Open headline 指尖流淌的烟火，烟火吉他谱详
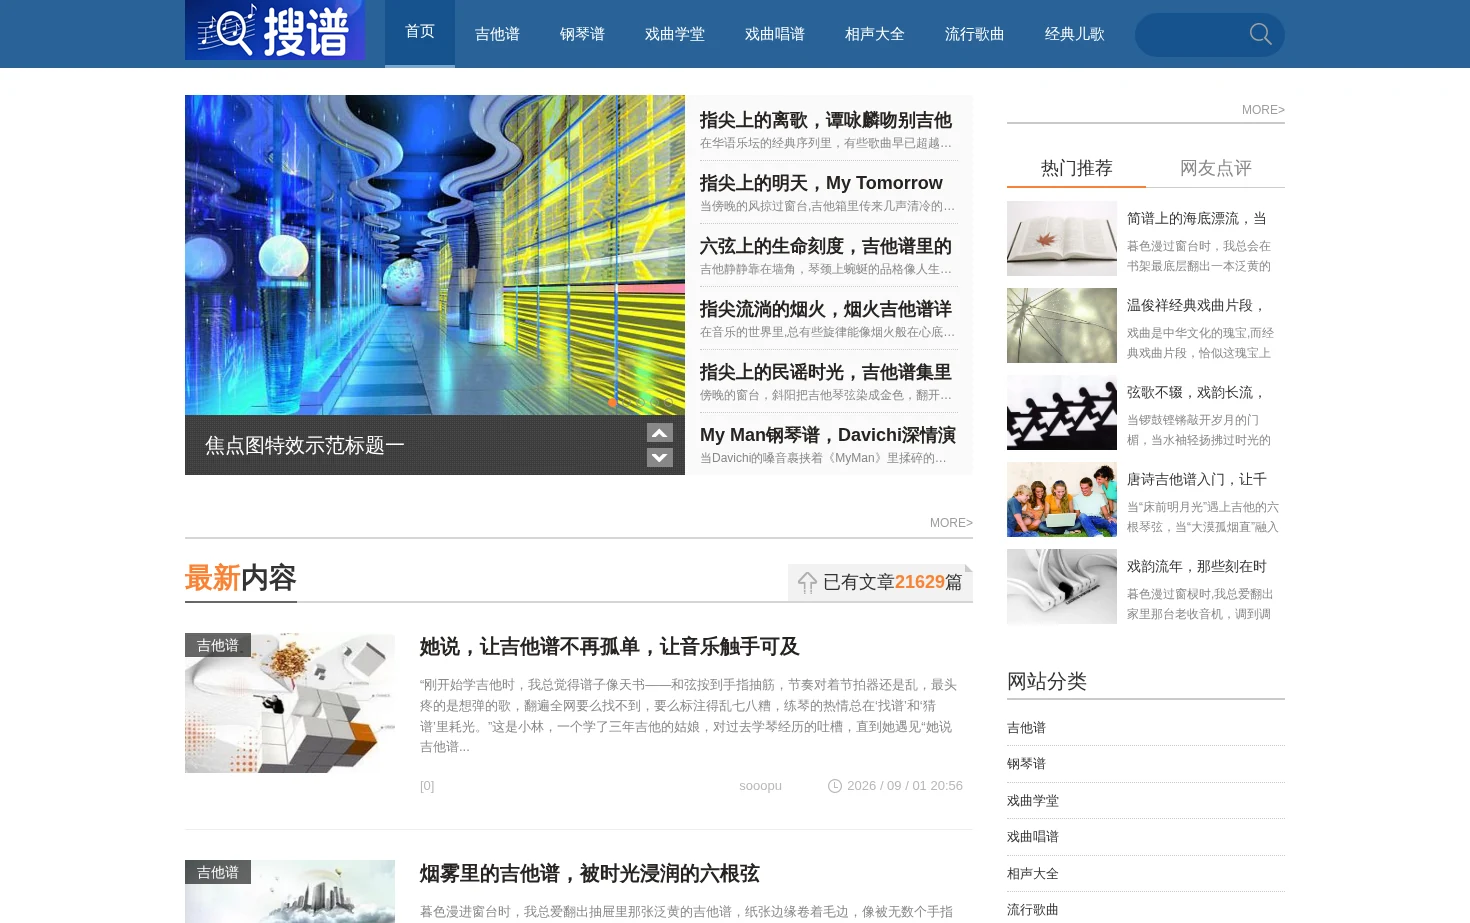The image size is (1470, 923). pos(826,309)
